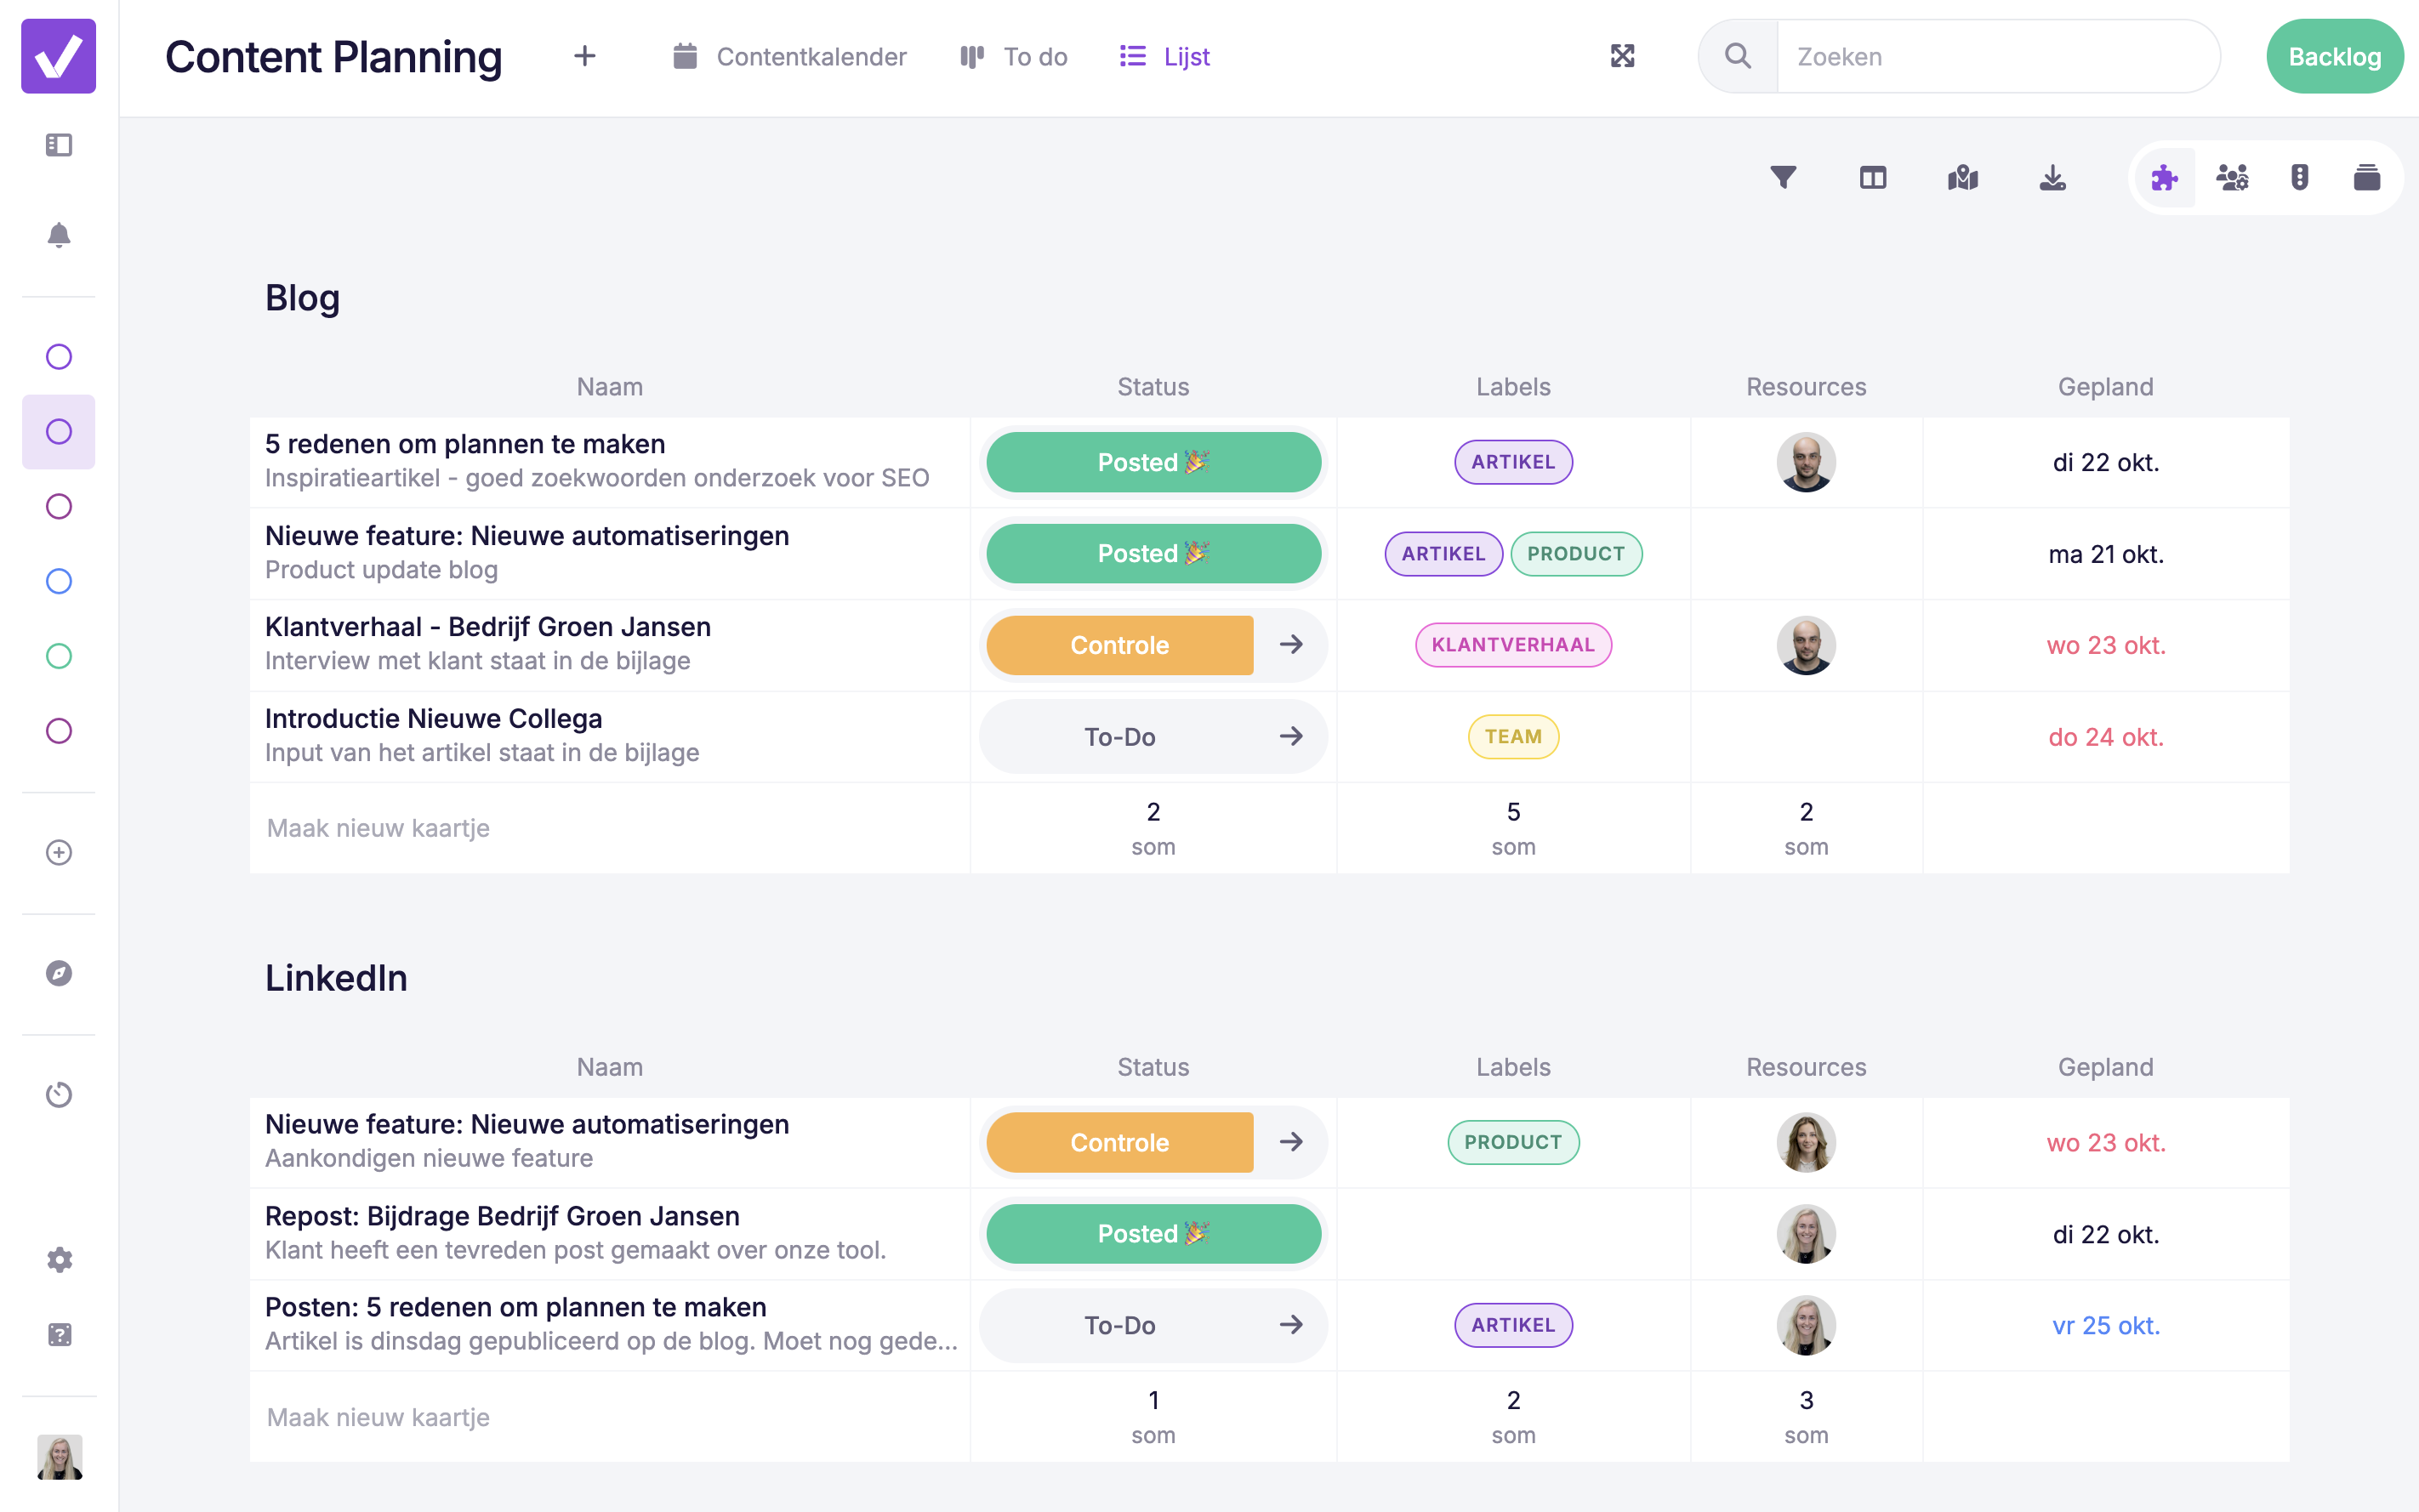Click Controle status of Klantverhaal card
2419x1512 pixels.
(x=1119, y=645)
